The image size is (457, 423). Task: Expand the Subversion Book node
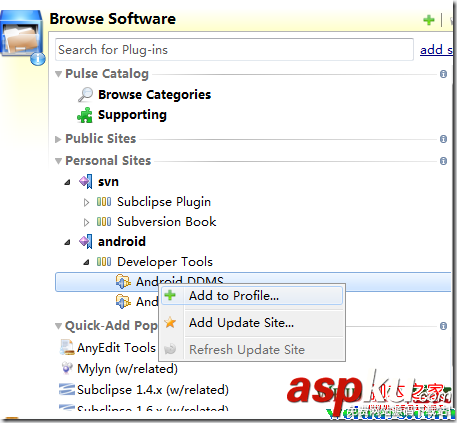tap(86, 222)
